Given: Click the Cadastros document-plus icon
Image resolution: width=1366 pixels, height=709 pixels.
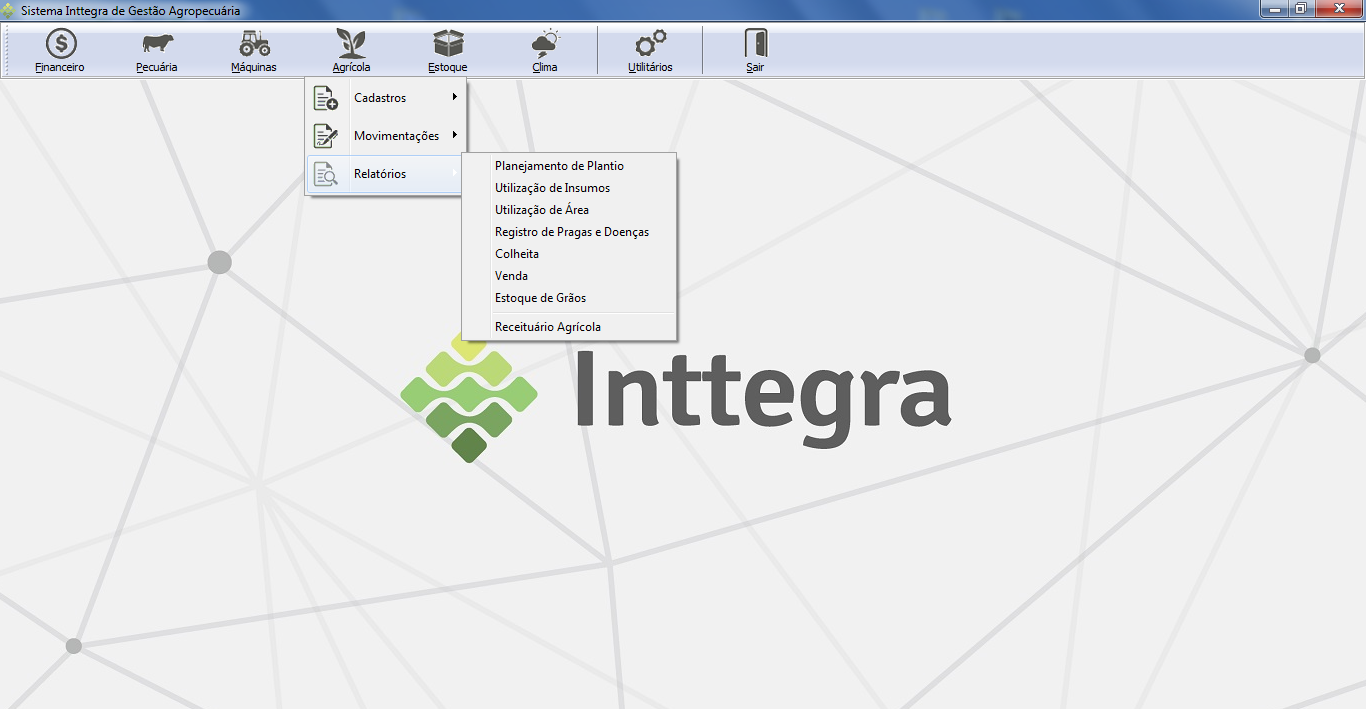Looking at the screenshot, I should (x=326, y=98).
